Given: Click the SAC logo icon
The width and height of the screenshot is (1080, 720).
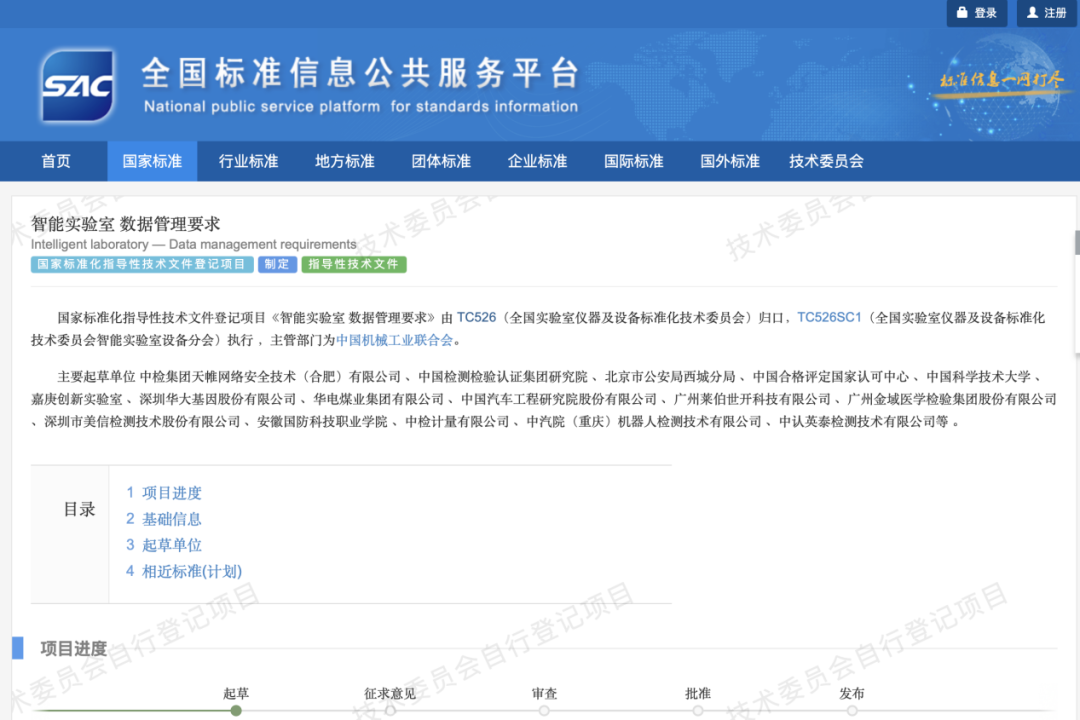Looking at the screenshot, I should (x=77, y=85).
